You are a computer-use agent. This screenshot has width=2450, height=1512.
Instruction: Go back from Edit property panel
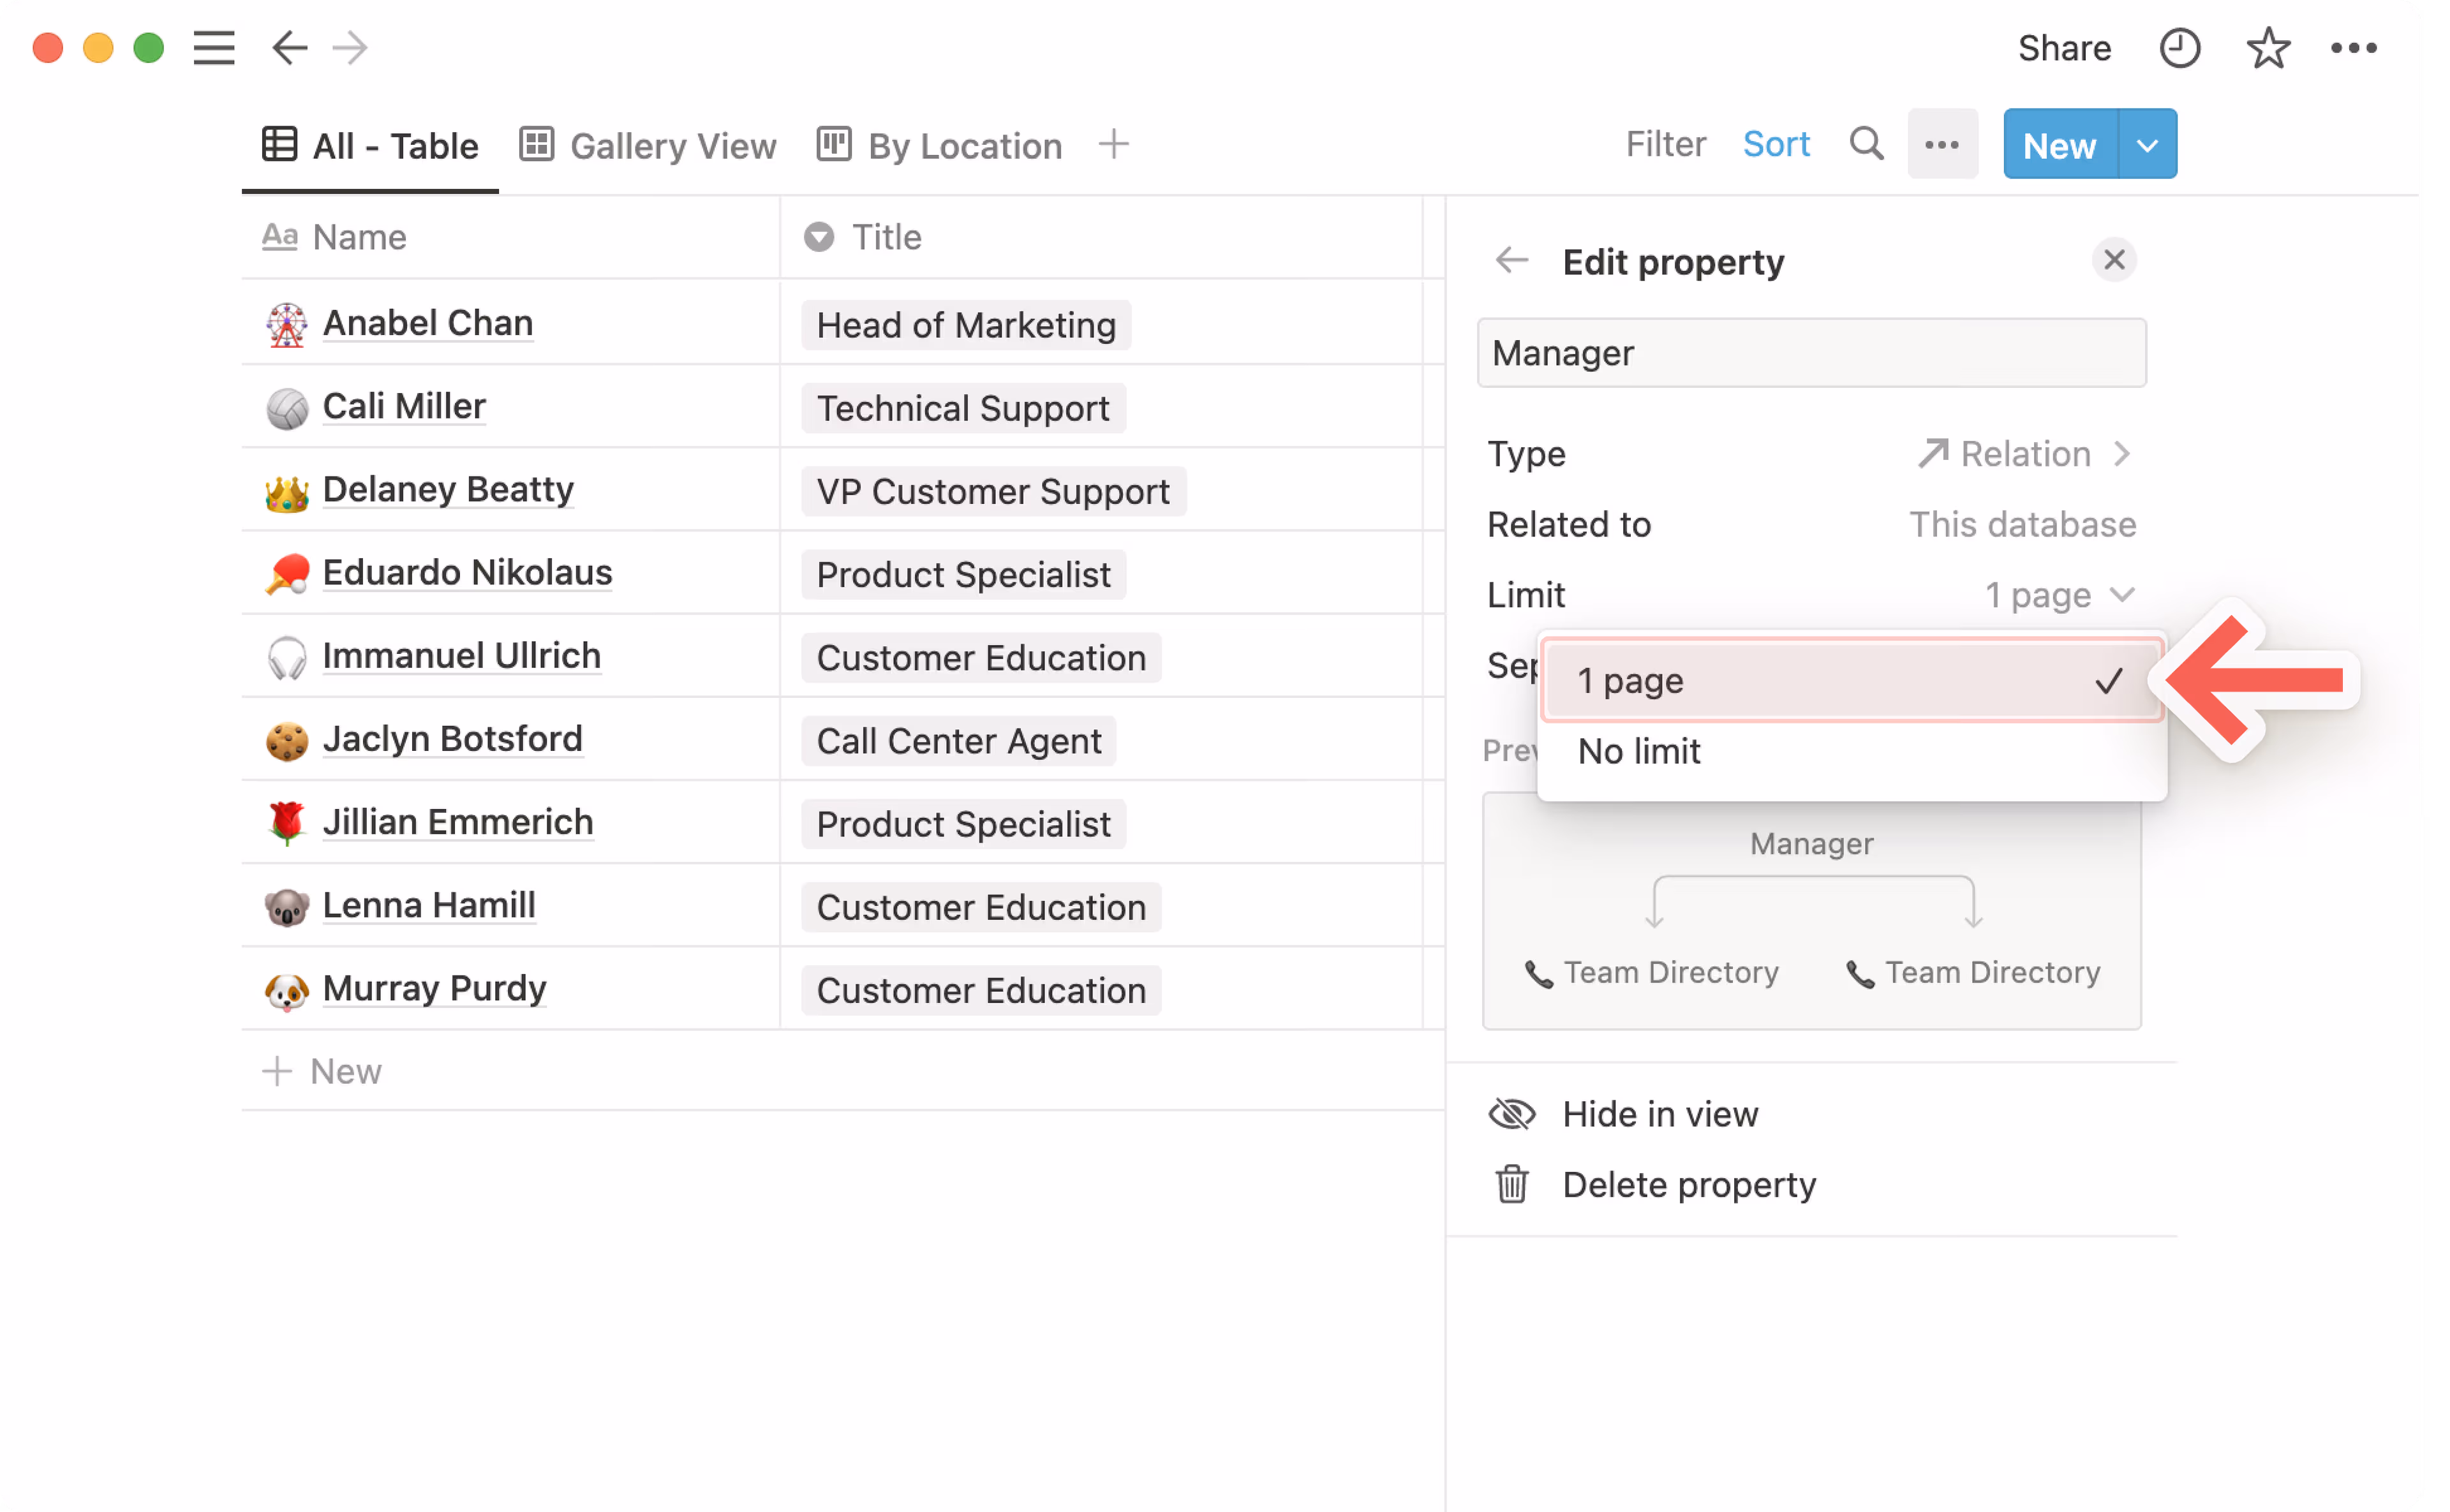pos(1511,261)
